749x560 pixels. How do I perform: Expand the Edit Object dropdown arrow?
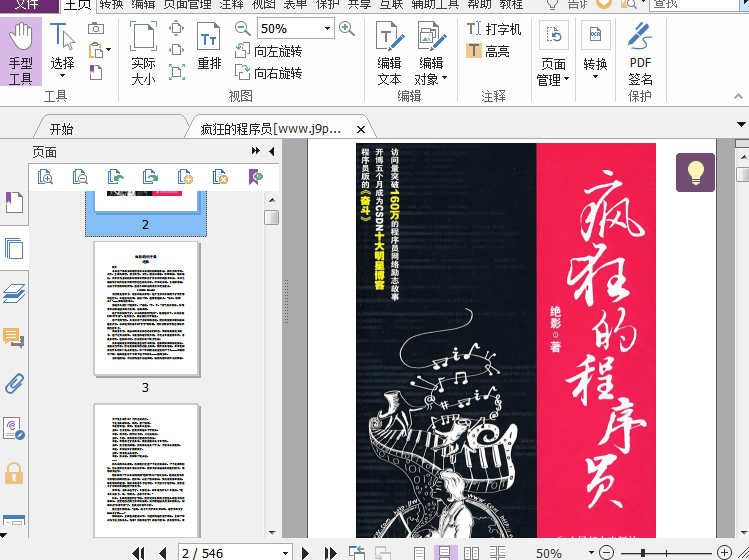pos(445,78)
